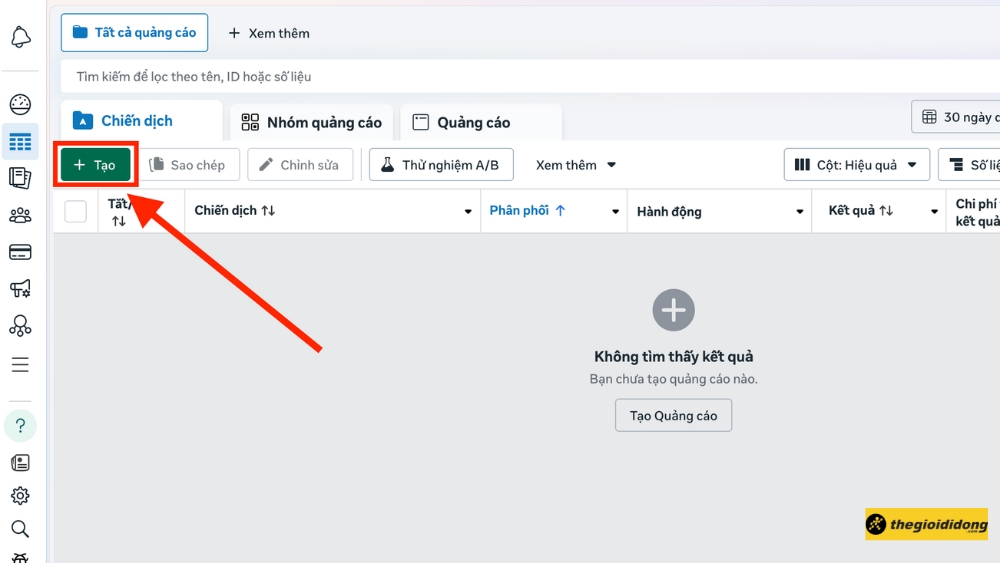Open the billing card icon
1000x563 pixels.
click(20, 252)
